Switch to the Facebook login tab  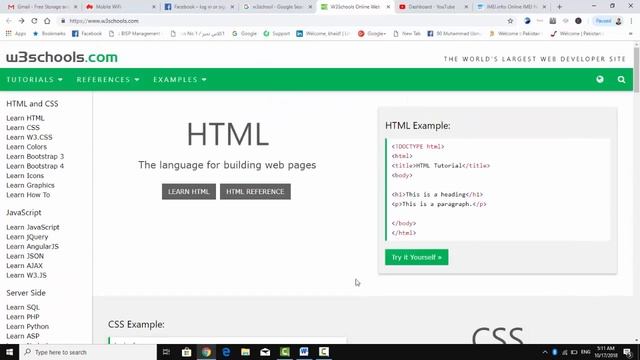199,7
